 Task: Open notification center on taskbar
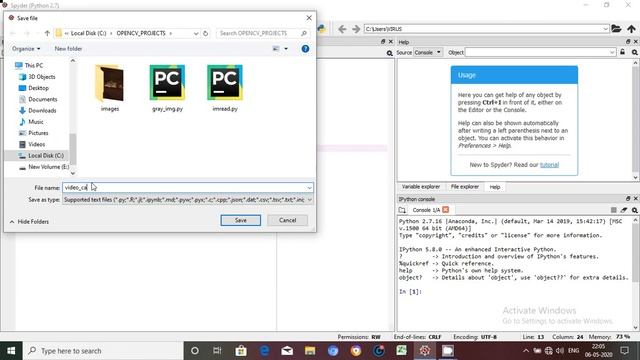624,351
